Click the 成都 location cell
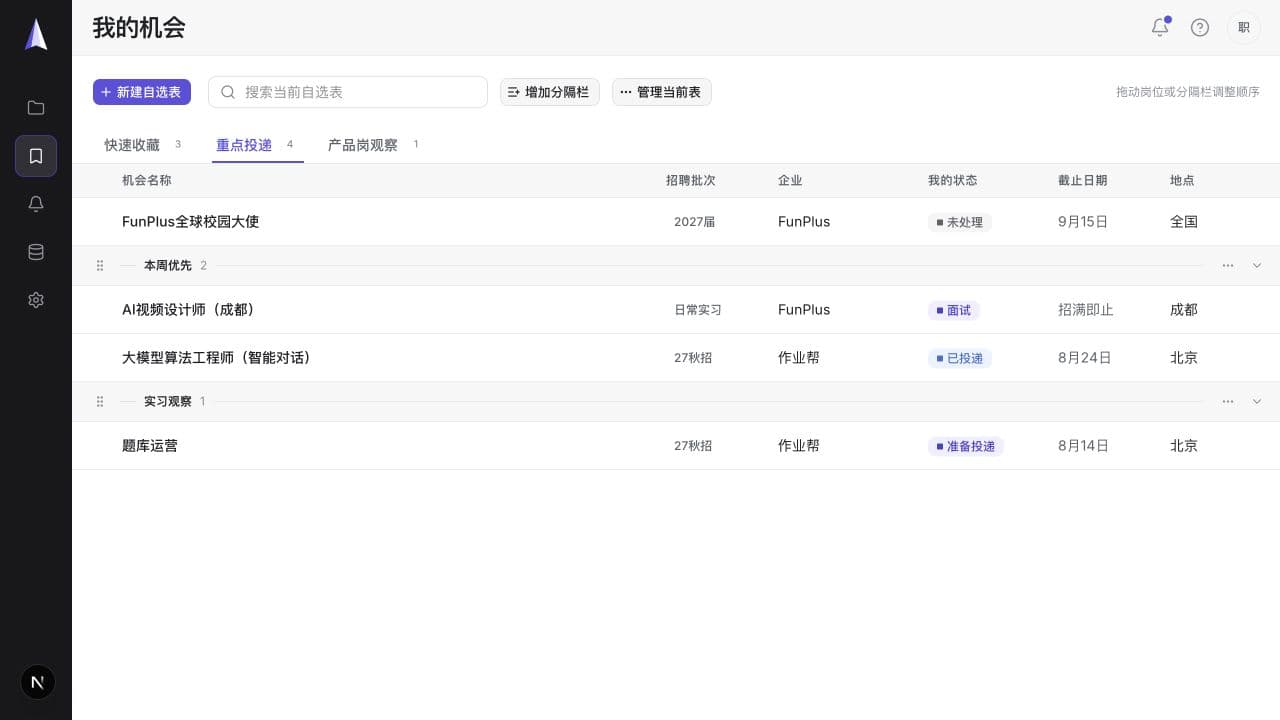Viewport: 1280px width, 720px height. pos(1184,310)
